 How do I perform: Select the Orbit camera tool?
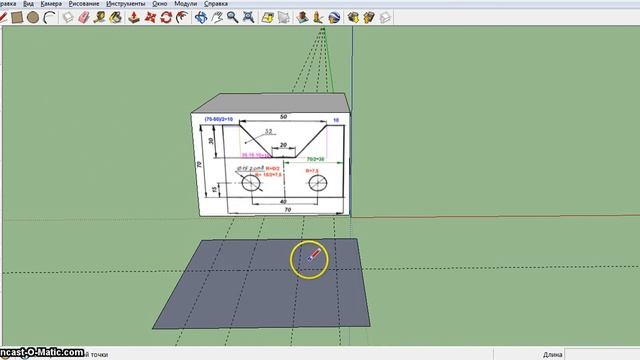coord(201,18)
